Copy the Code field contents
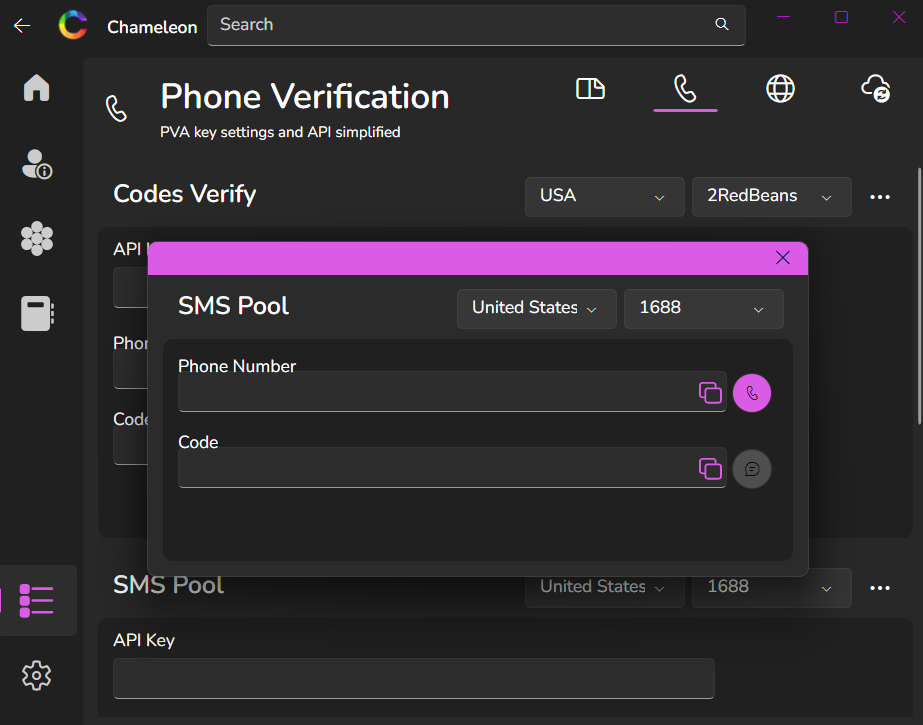 [711, 468]
